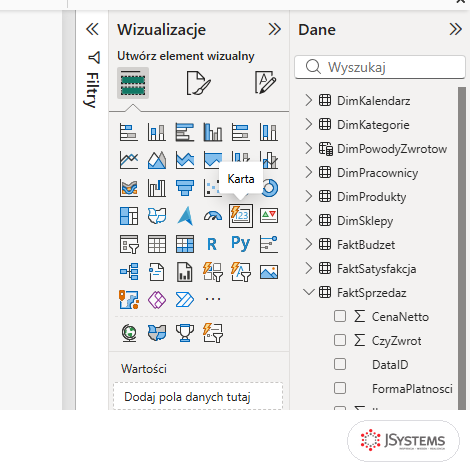Click the Wyszukaj search field
The height and width of the screenshot is (472, 470).
(x=380, y=67)
